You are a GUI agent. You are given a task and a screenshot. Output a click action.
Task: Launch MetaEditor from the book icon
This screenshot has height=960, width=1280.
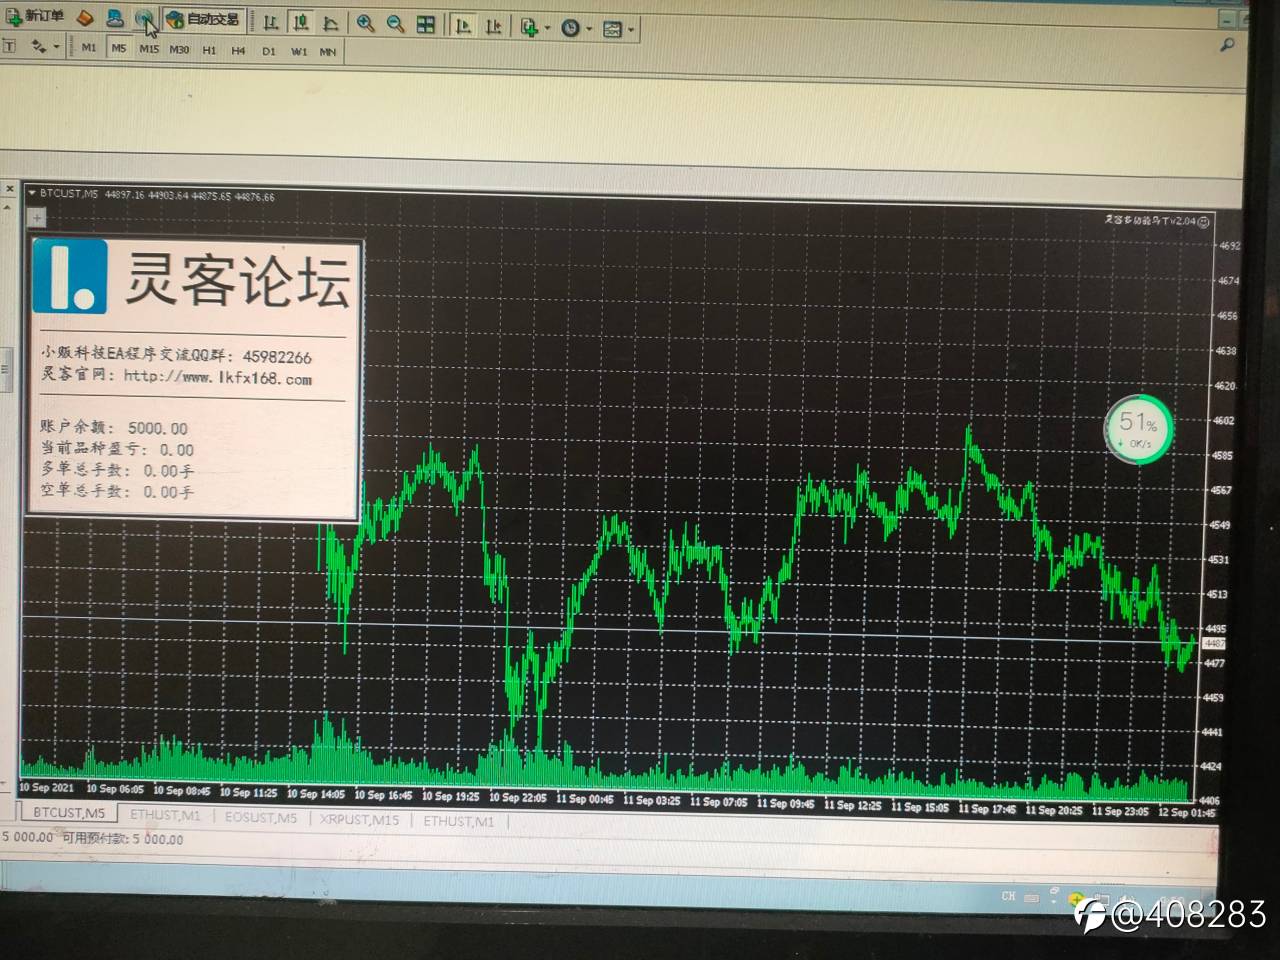pos(86,18)
